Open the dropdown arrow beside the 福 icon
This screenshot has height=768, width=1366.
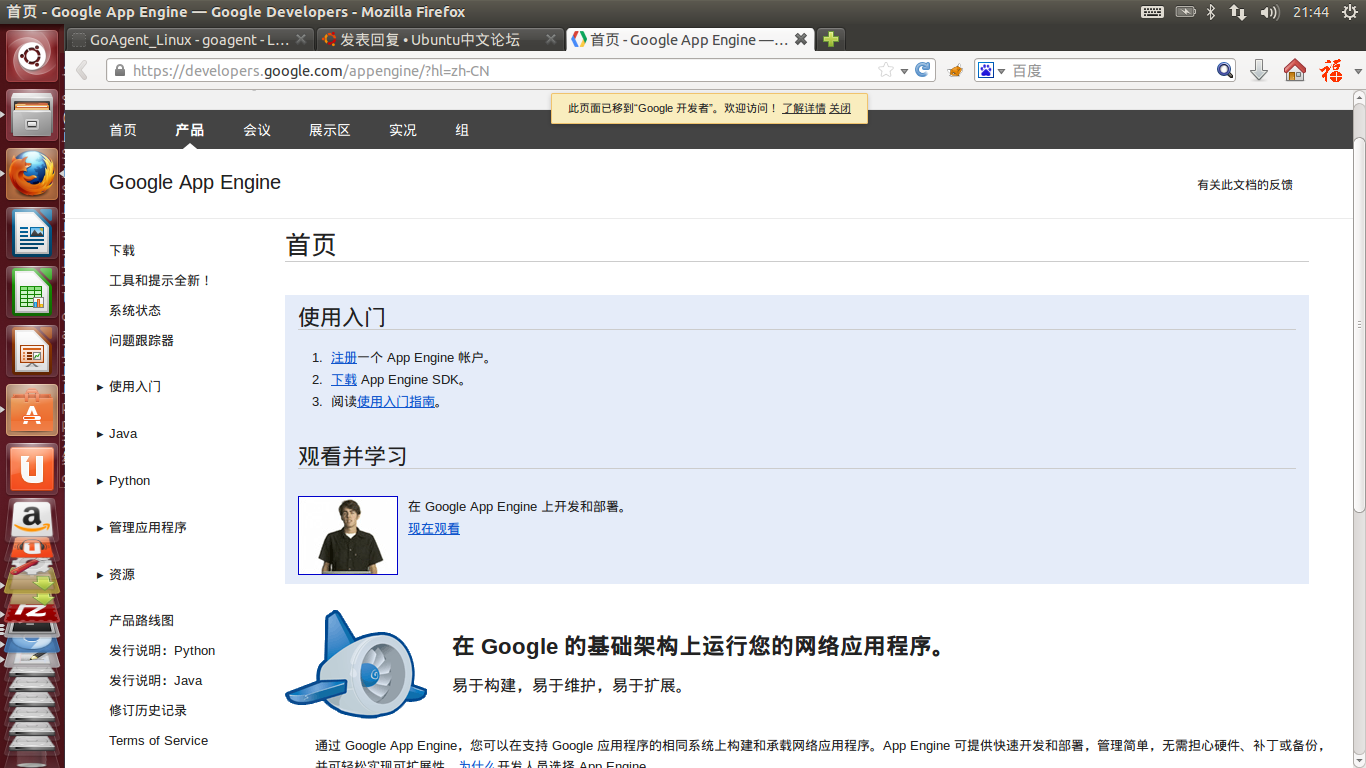tap(1357, 71)
